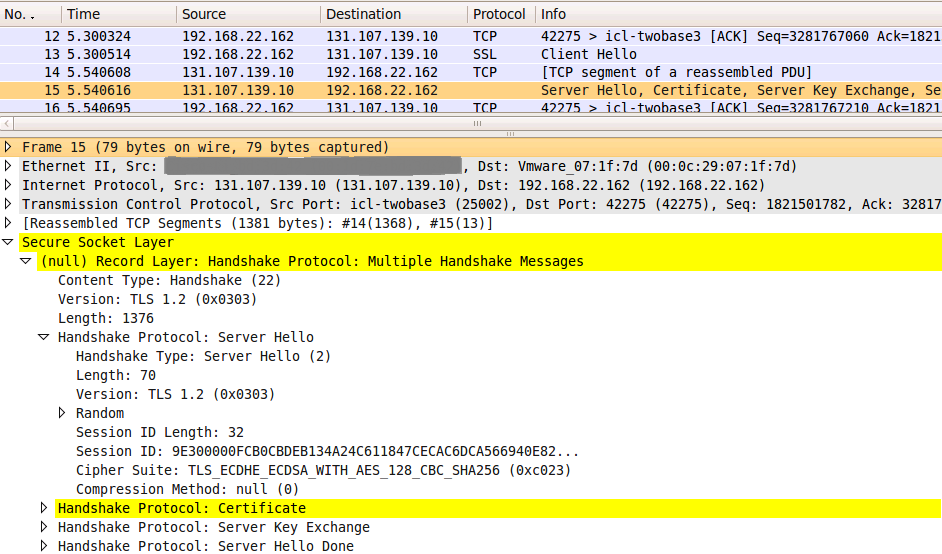
Task: Select the Session ID field line
Action: click(327, 451)
